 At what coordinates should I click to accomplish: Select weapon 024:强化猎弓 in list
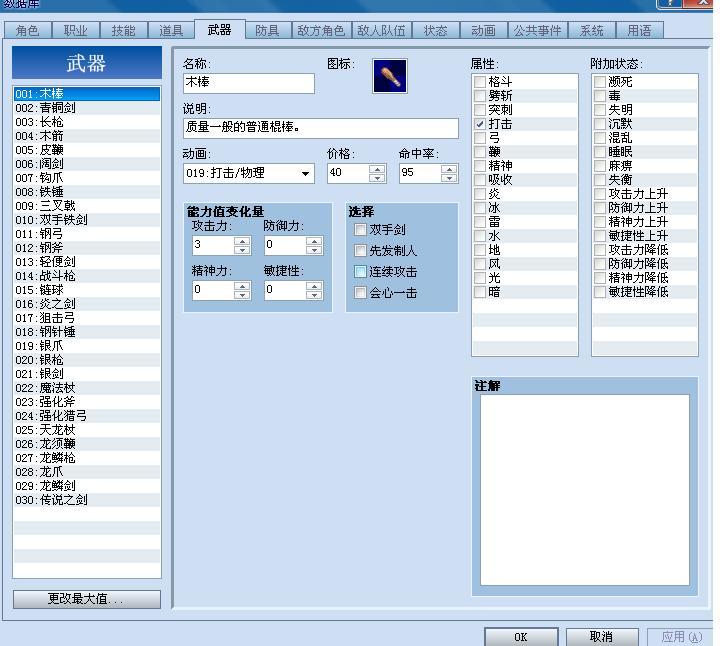tap(87, 416)
